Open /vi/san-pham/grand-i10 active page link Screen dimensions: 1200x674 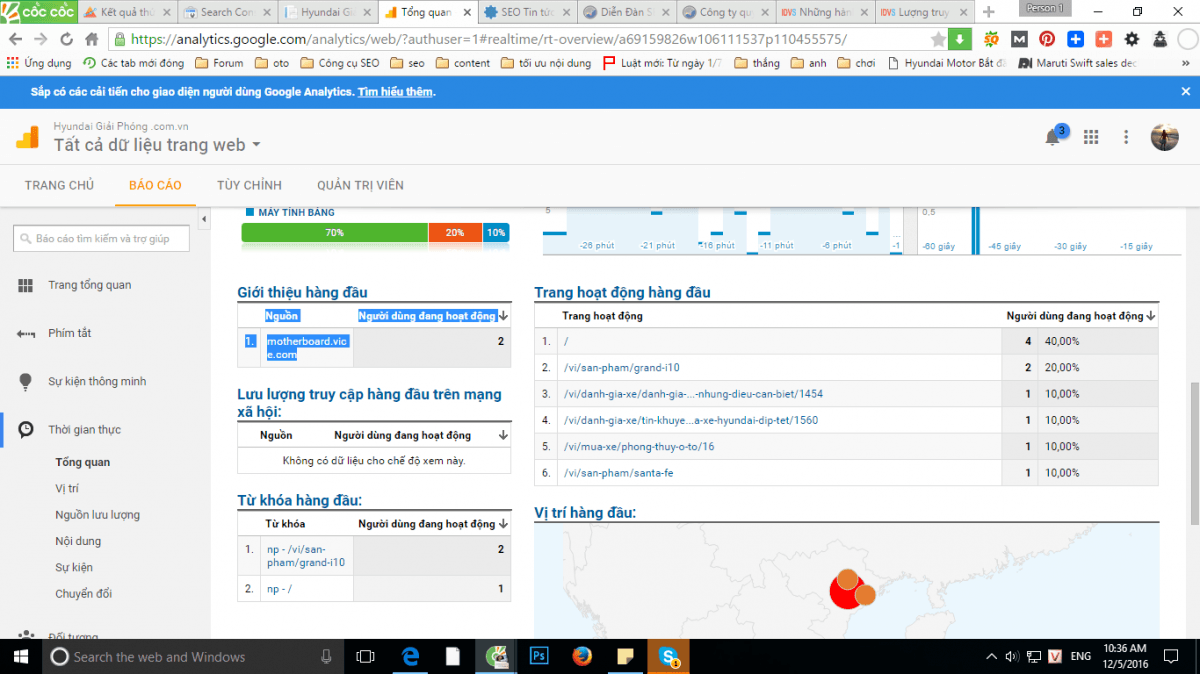pyautogui.click(x=621, y=368)
